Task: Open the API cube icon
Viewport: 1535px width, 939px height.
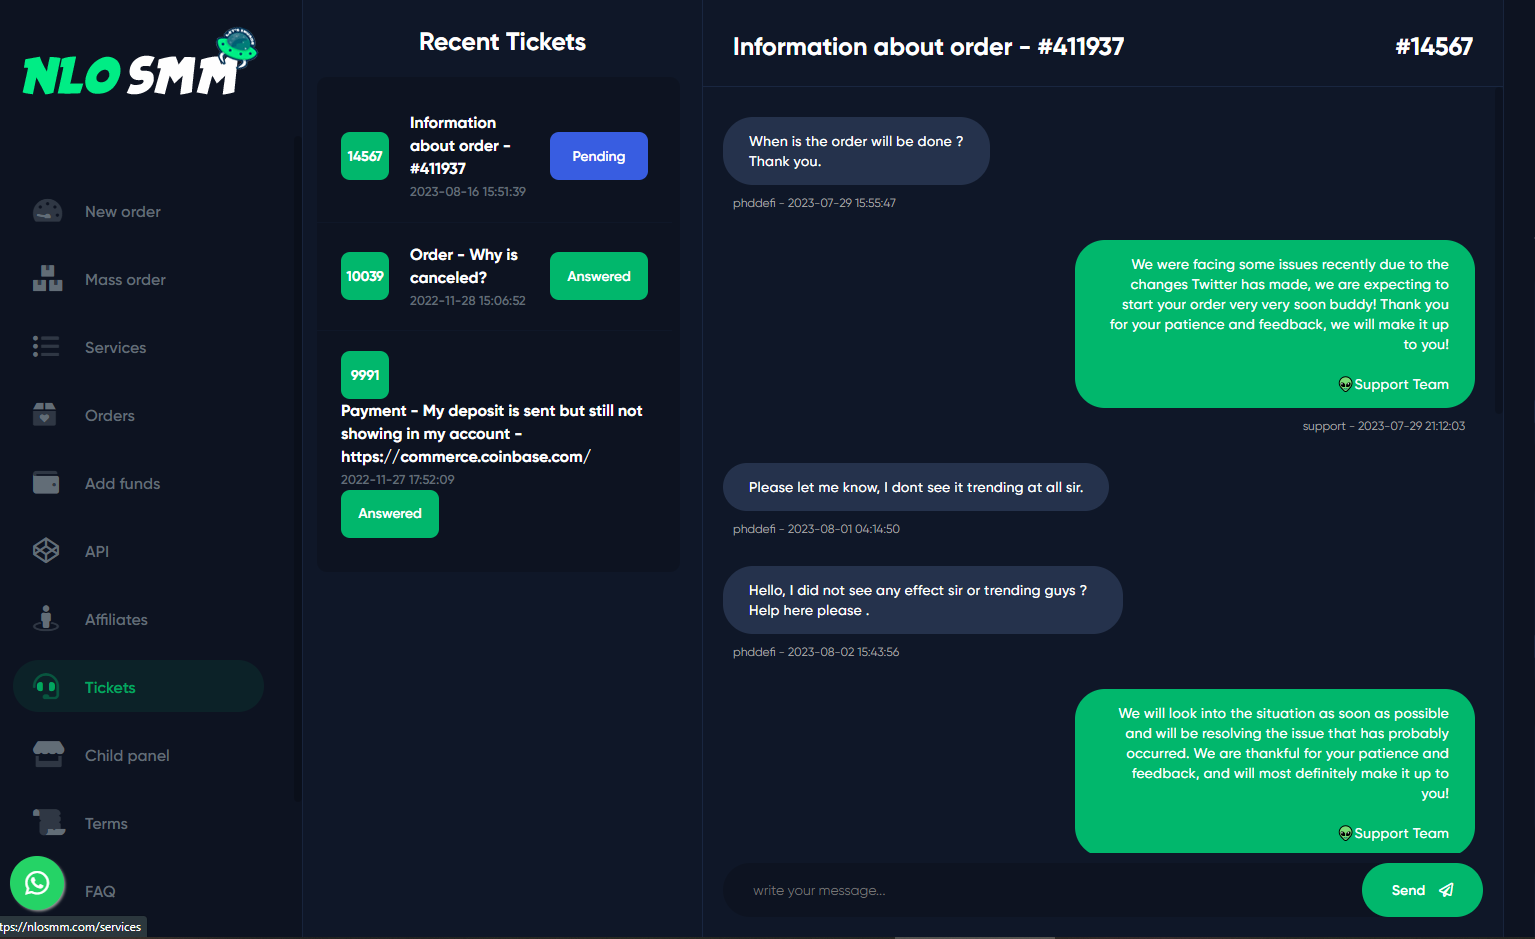Action: pos(46,551)
